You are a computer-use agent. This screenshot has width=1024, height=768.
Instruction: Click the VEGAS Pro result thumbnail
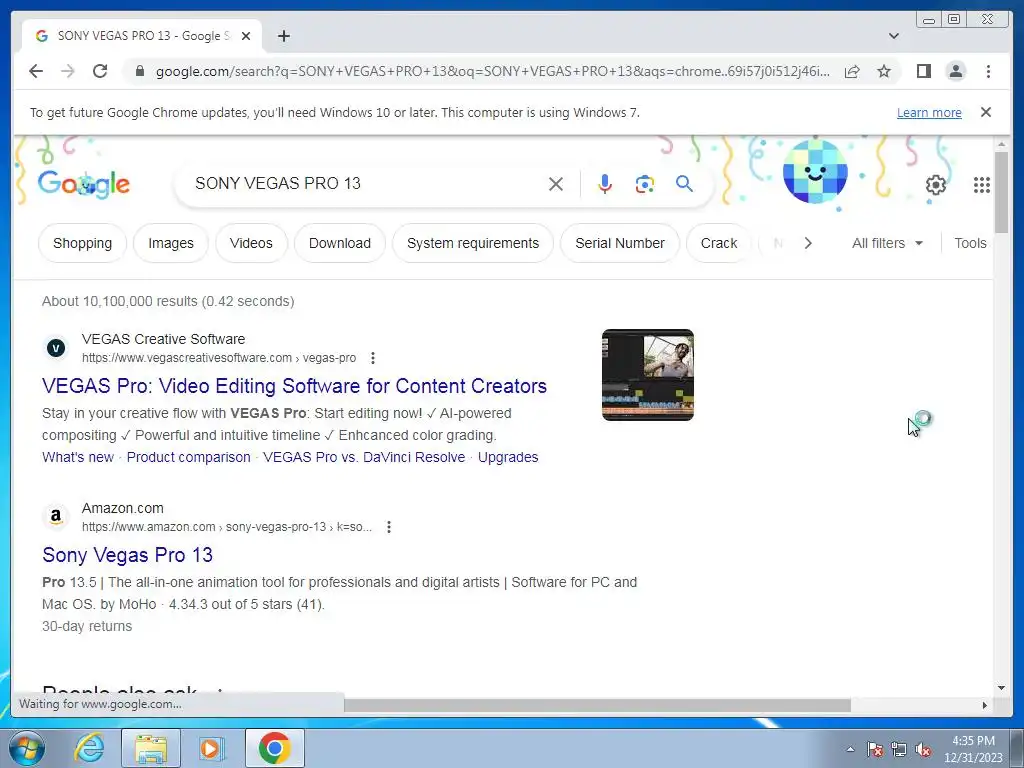(647, 375)
